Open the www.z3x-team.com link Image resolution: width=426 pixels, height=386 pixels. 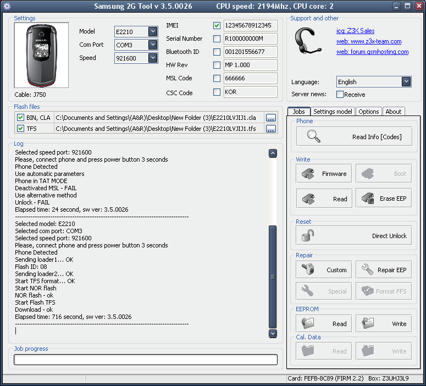pos(369,41)
